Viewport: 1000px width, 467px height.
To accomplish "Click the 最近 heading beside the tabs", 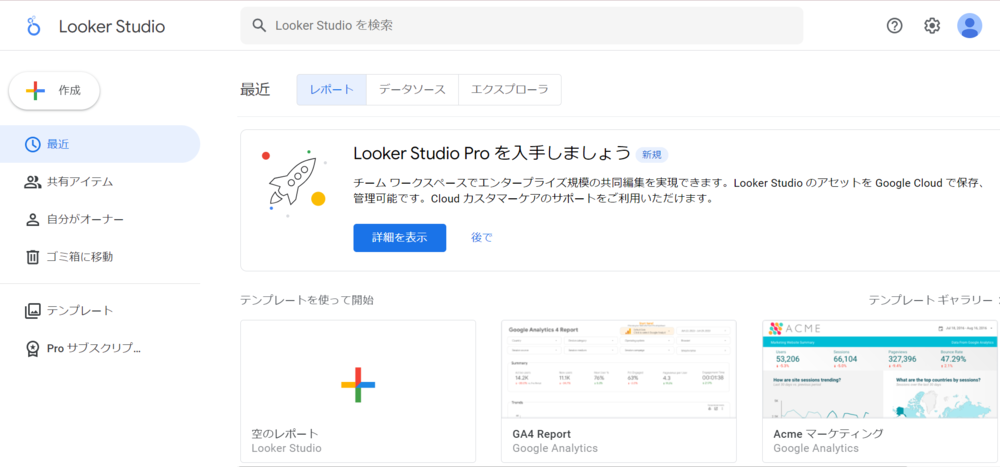I will click(255, 90).
